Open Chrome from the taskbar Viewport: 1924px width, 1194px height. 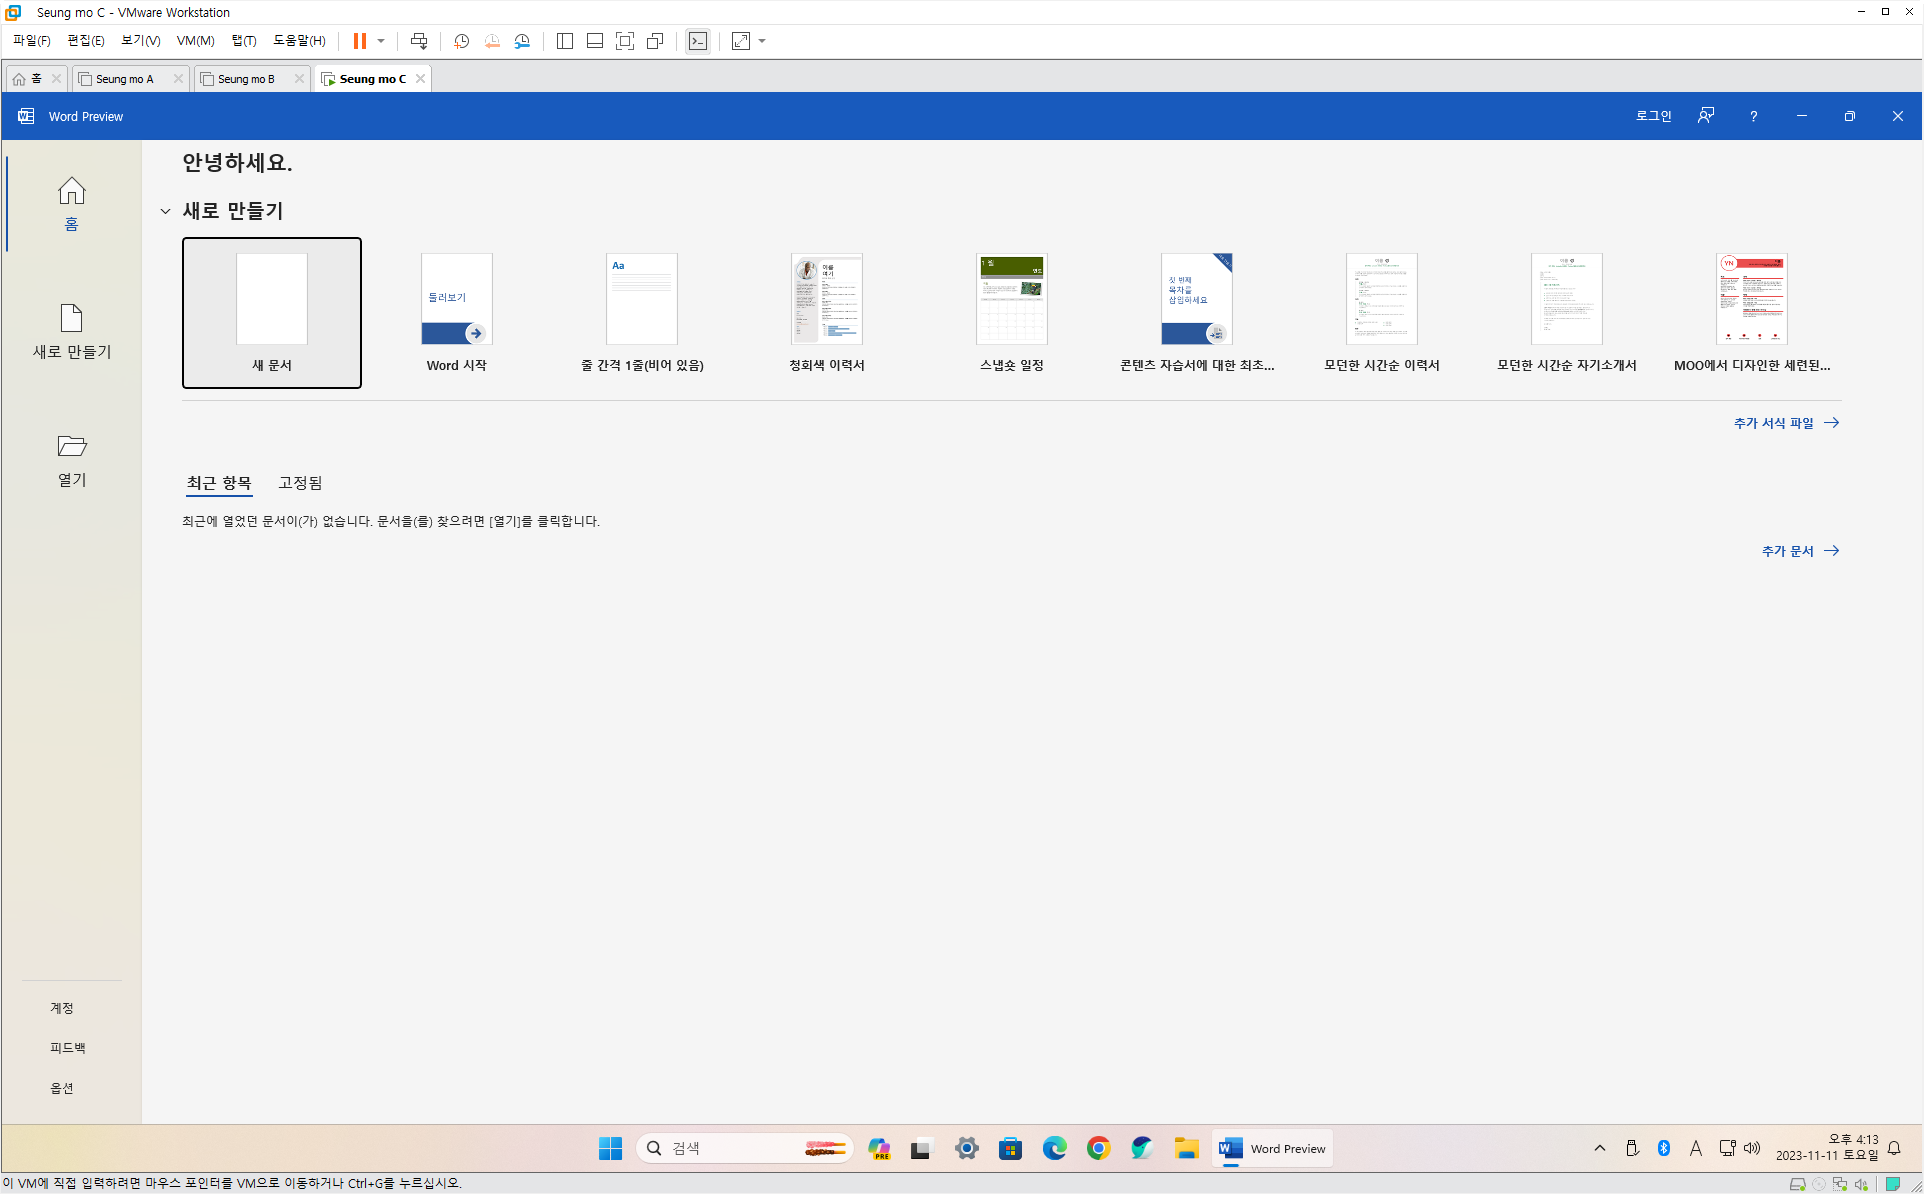(x=1098, y=1148)
